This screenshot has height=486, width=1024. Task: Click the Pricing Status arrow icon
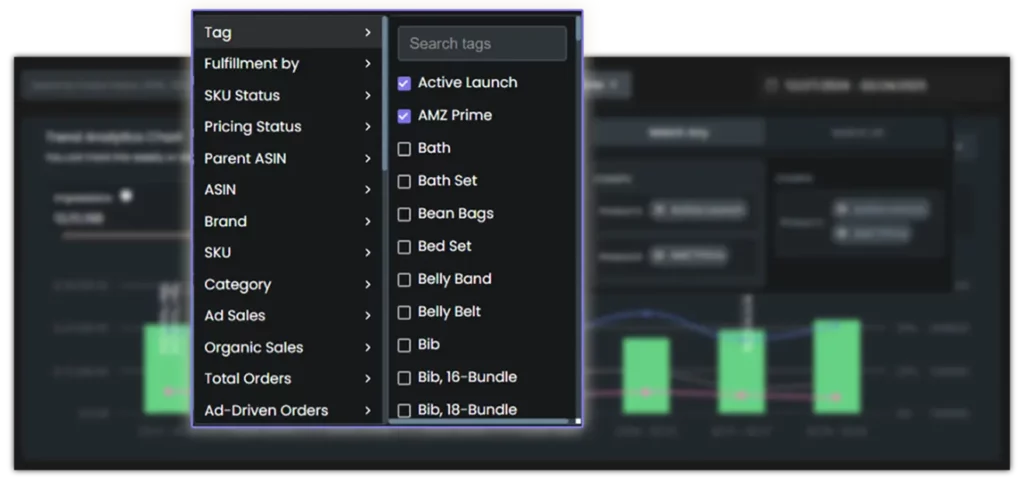tap(368, 127)
